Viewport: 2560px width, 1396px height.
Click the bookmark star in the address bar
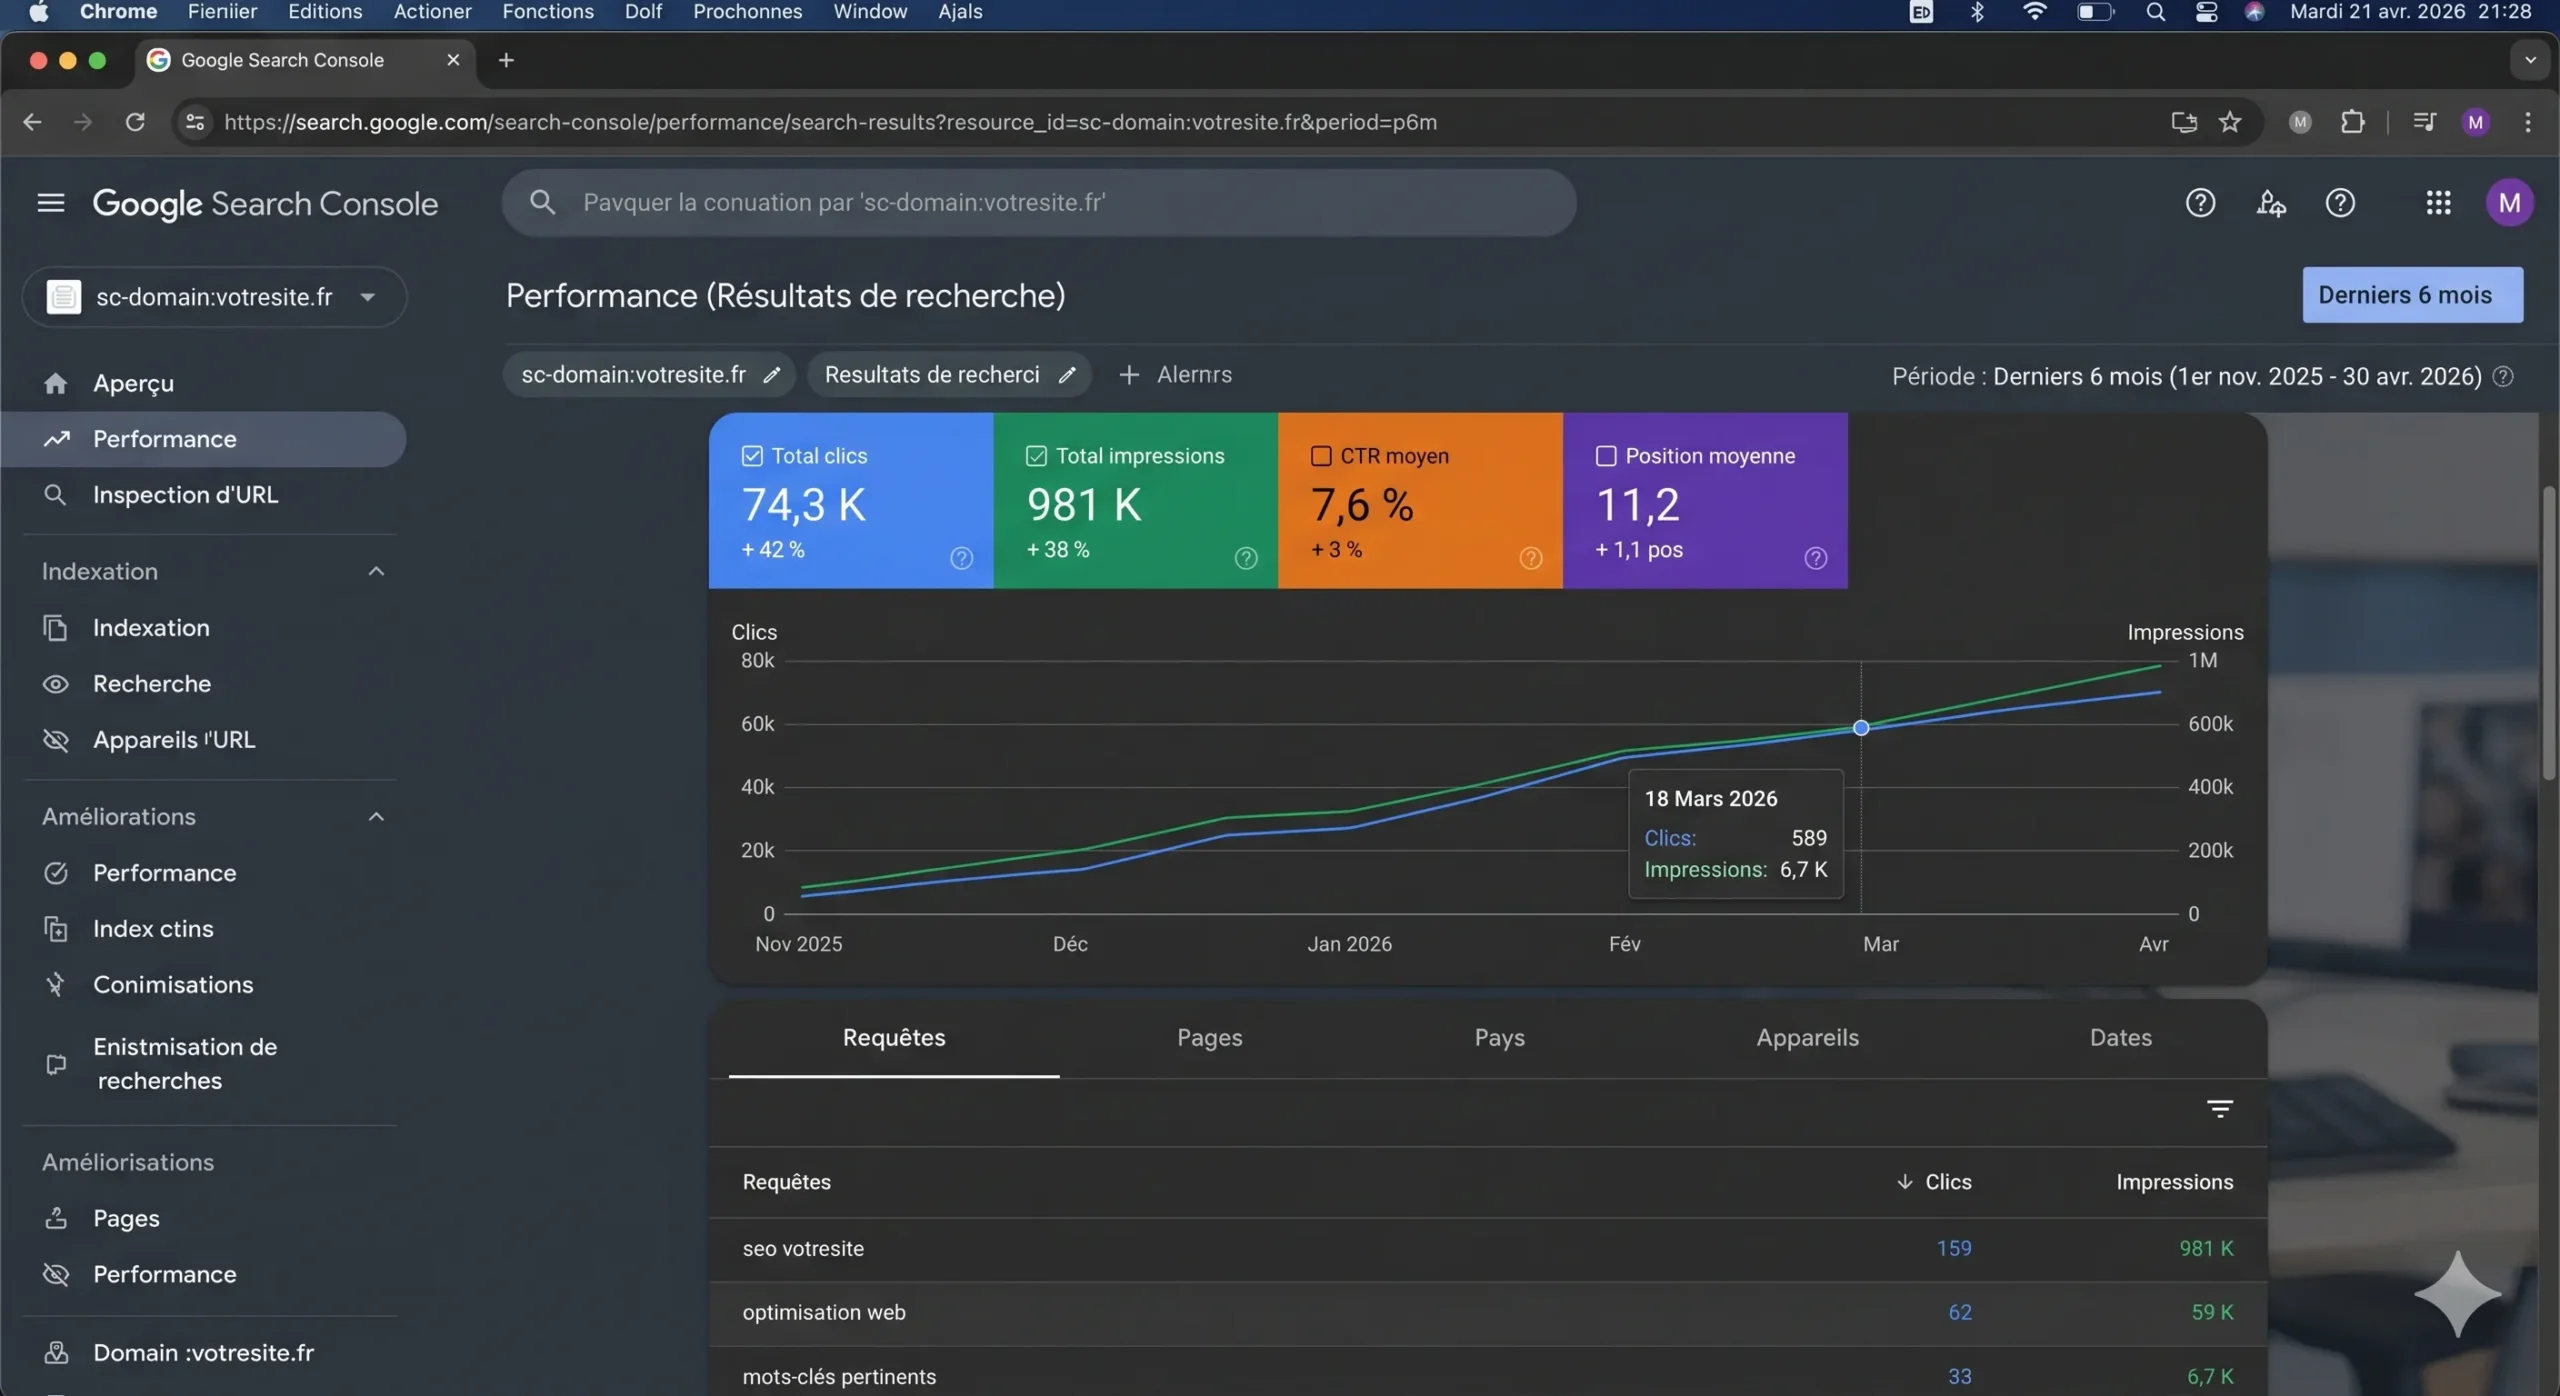pos(2230,122)
